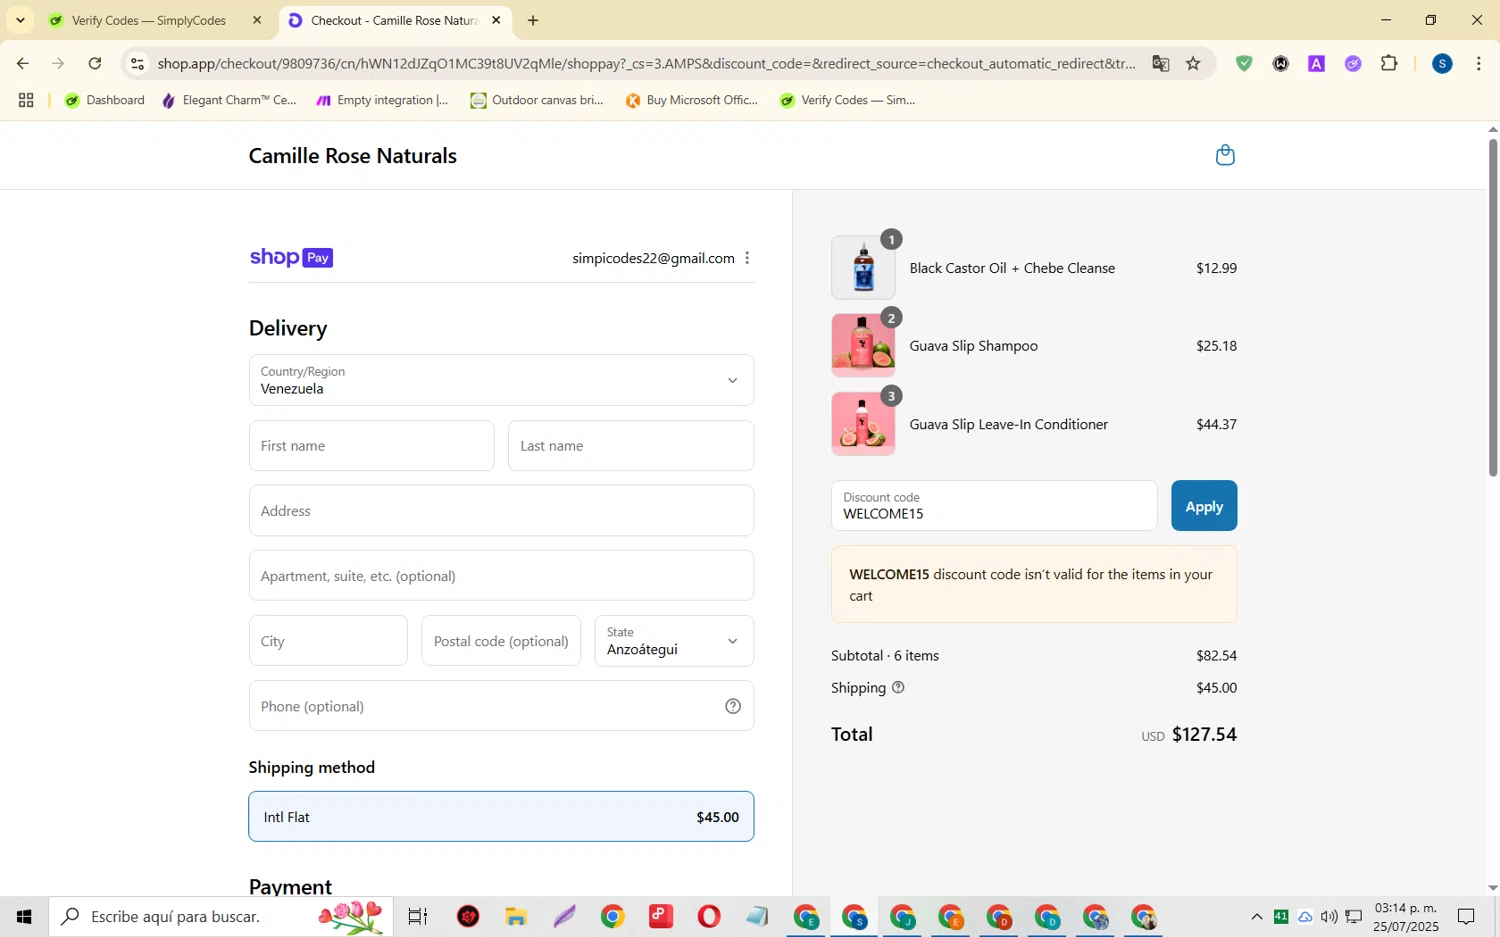This screenshot has height=937, width=1500.
Task: Open the Dashboard bookmark
Action: [105, 100]
